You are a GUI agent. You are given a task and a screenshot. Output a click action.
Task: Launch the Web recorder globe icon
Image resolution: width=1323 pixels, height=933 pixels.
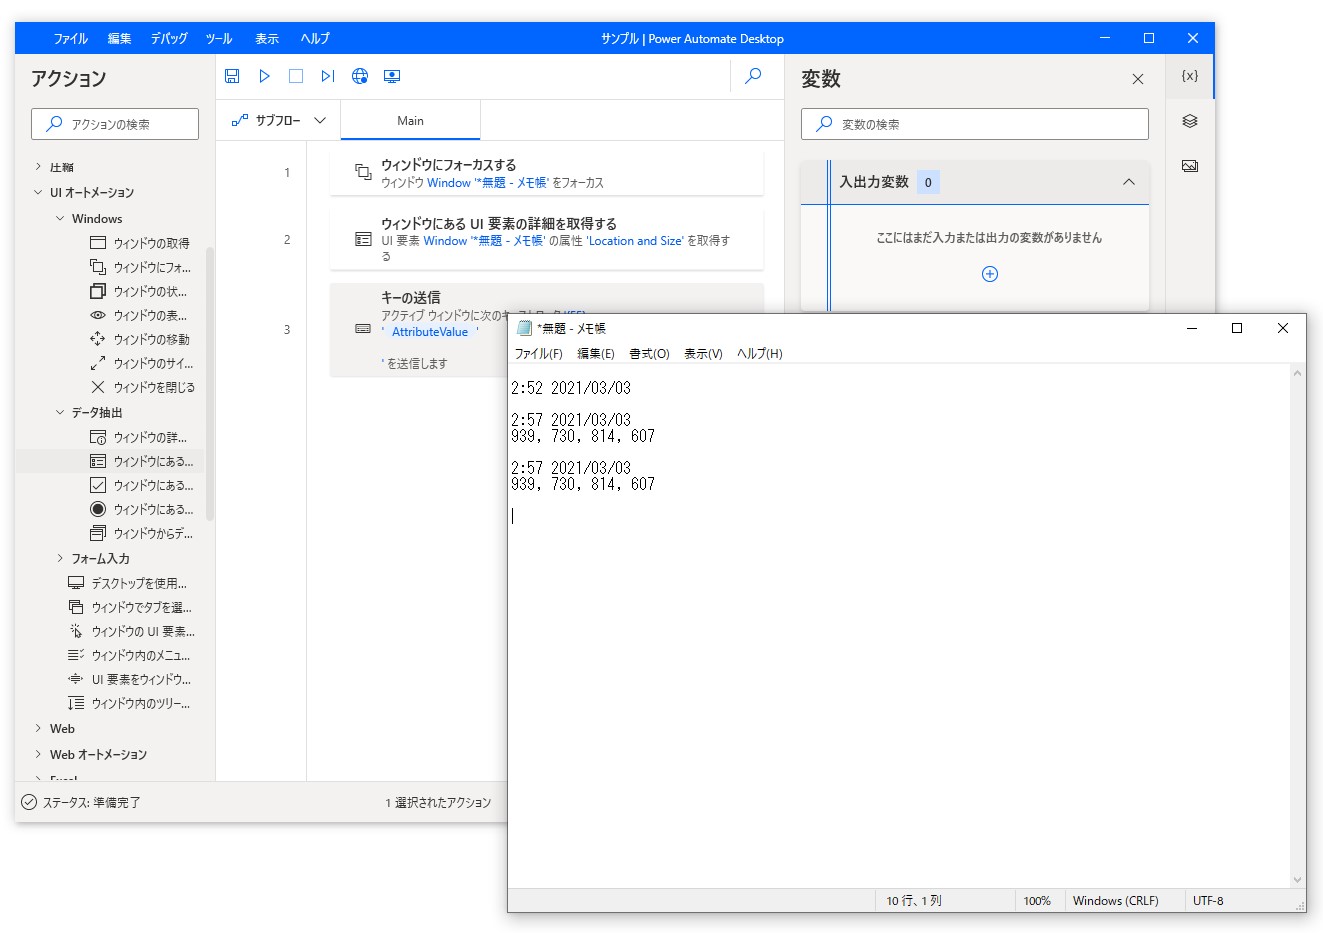[360, 76]
